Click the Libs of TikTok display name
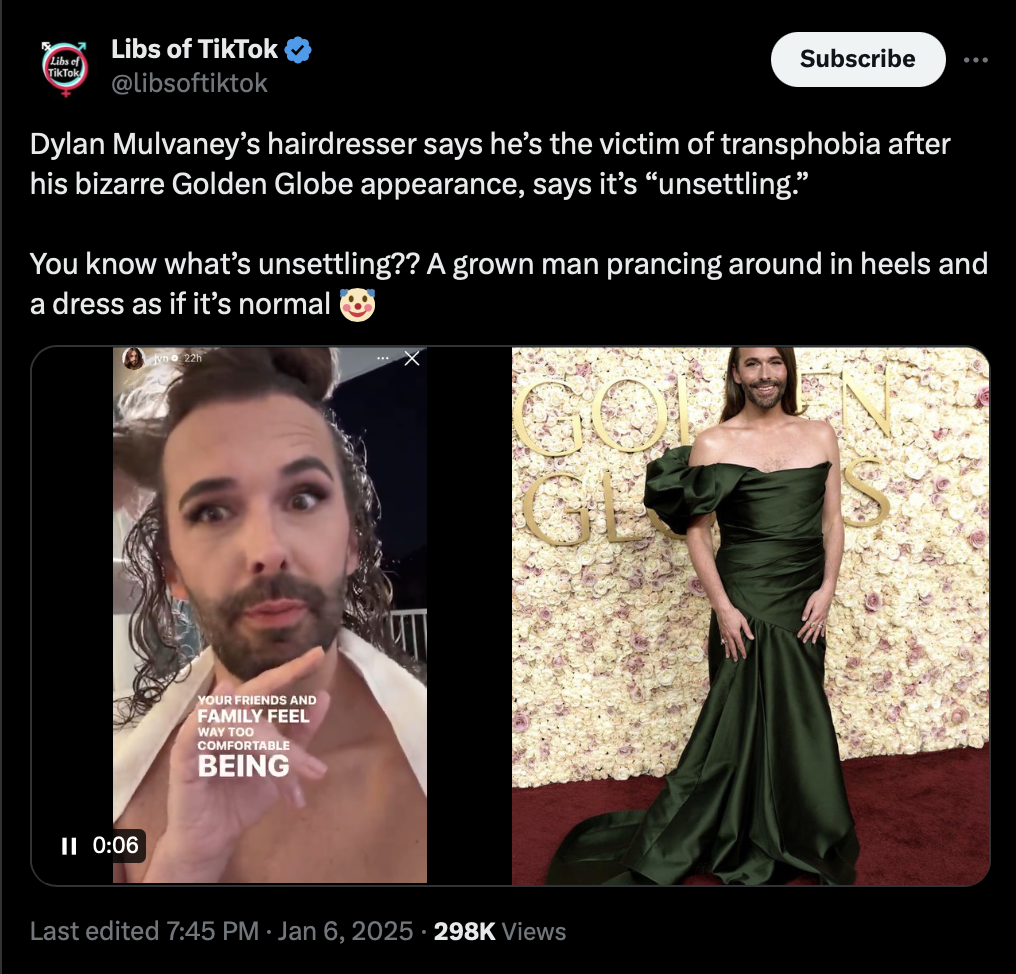1016x974 pixels. [194, 49]
